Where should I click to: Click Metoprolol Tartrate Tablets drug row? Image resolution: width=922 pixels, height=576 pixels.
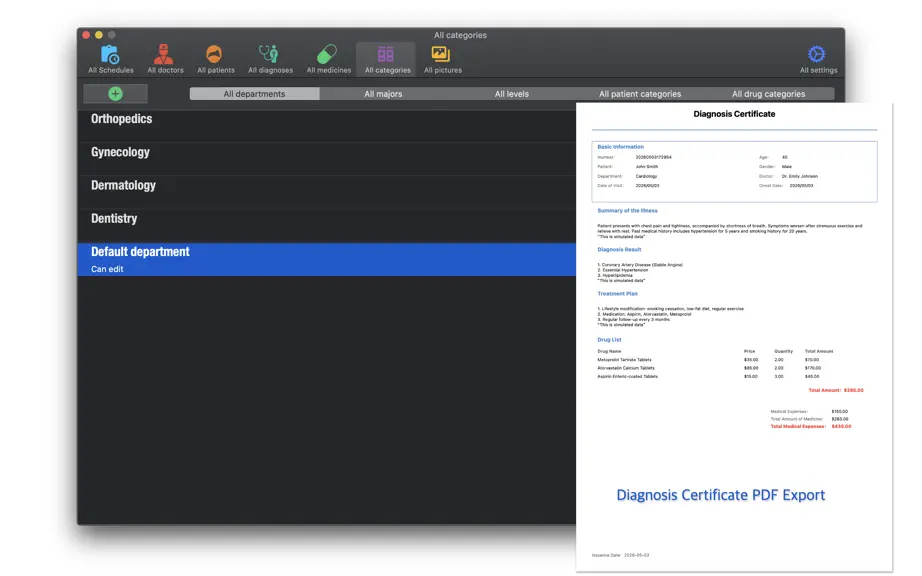pyautogui.click(x=709, y=360)
